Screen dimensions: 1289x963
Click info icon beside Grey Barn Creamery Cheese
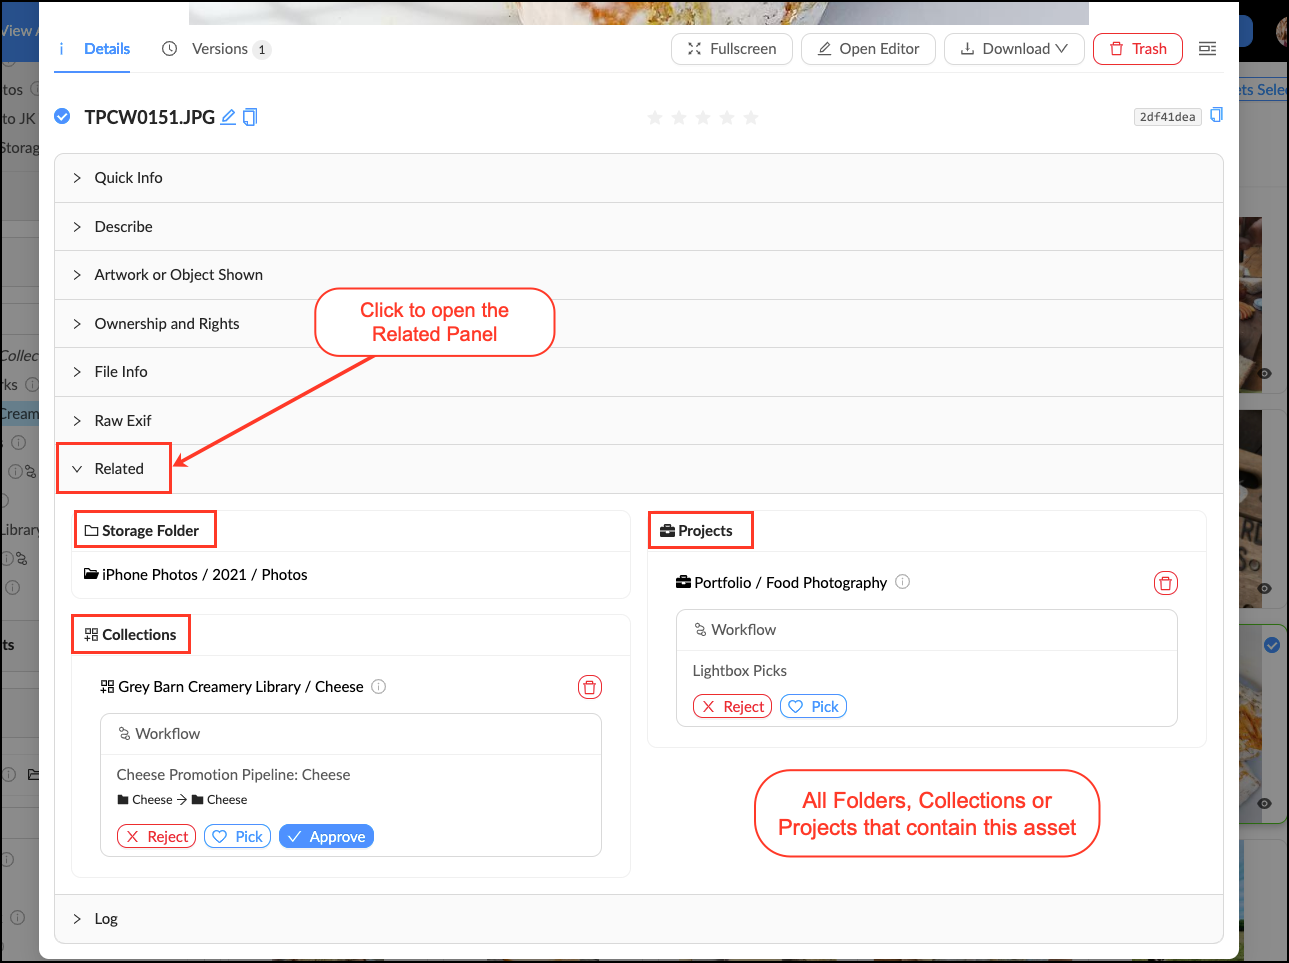coord(379,686)
